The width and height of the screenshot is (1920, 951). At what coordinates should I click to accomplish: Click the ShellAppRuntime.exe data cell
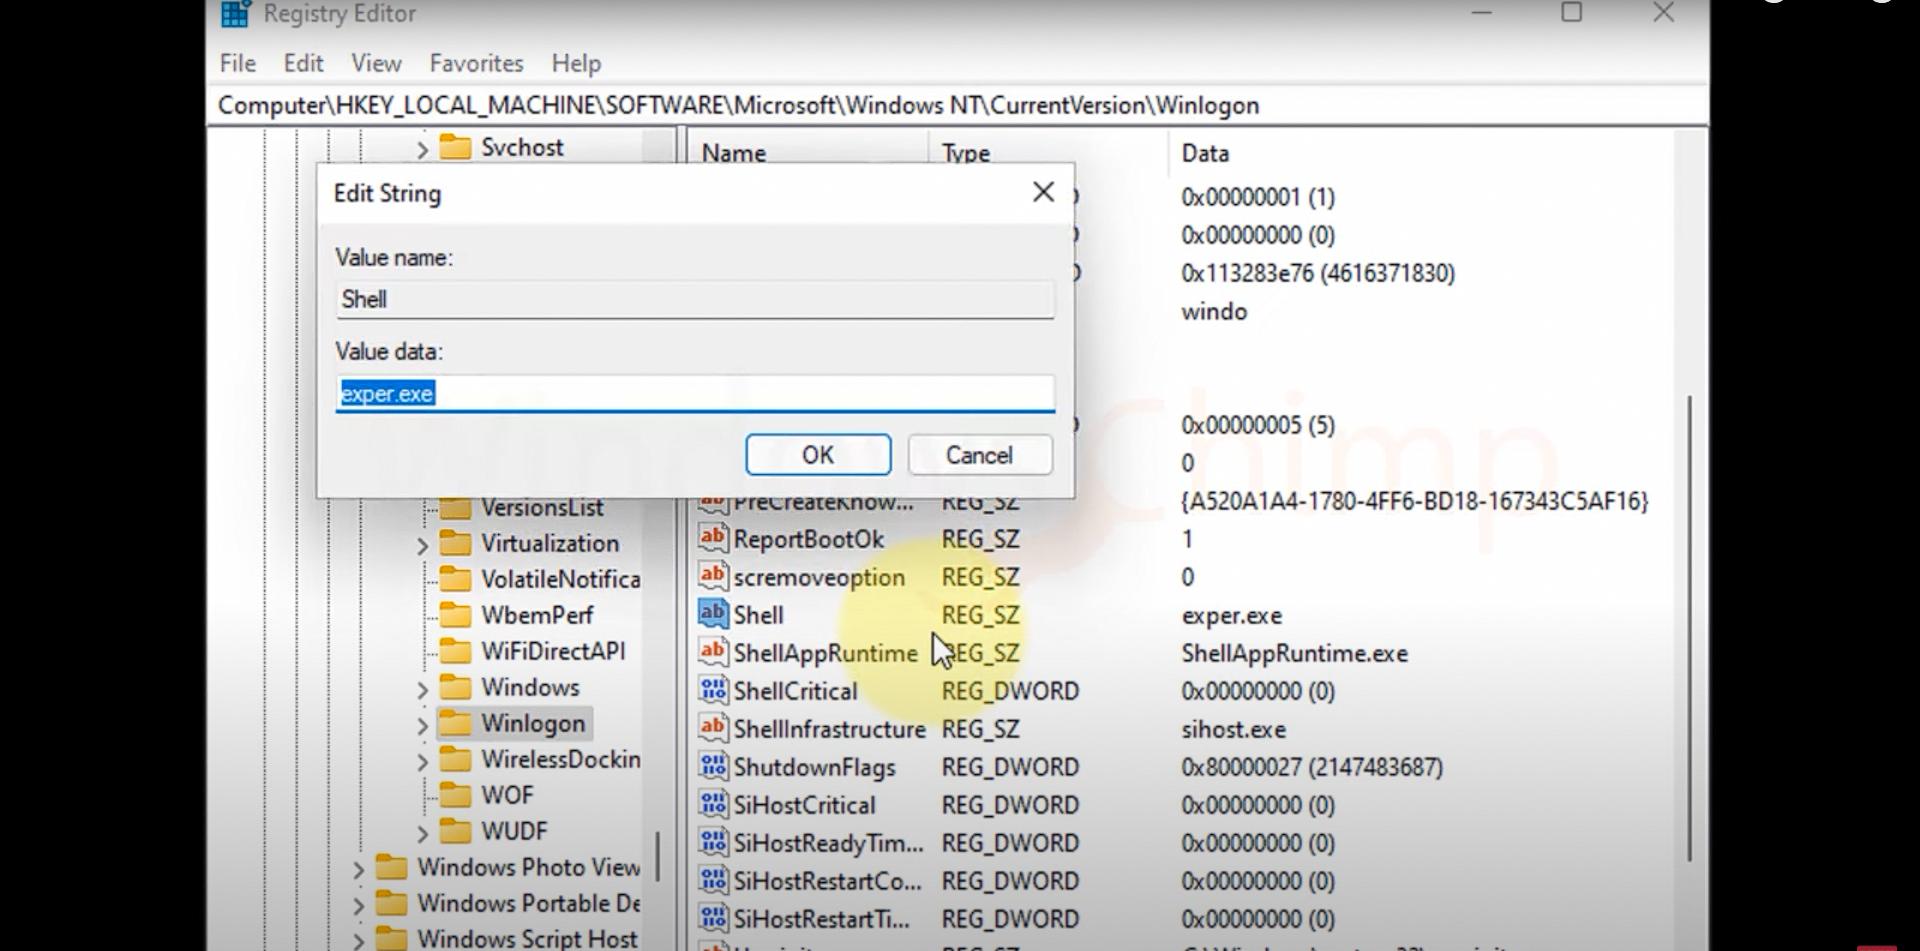pyautogui.click(x=1294, y=653)
